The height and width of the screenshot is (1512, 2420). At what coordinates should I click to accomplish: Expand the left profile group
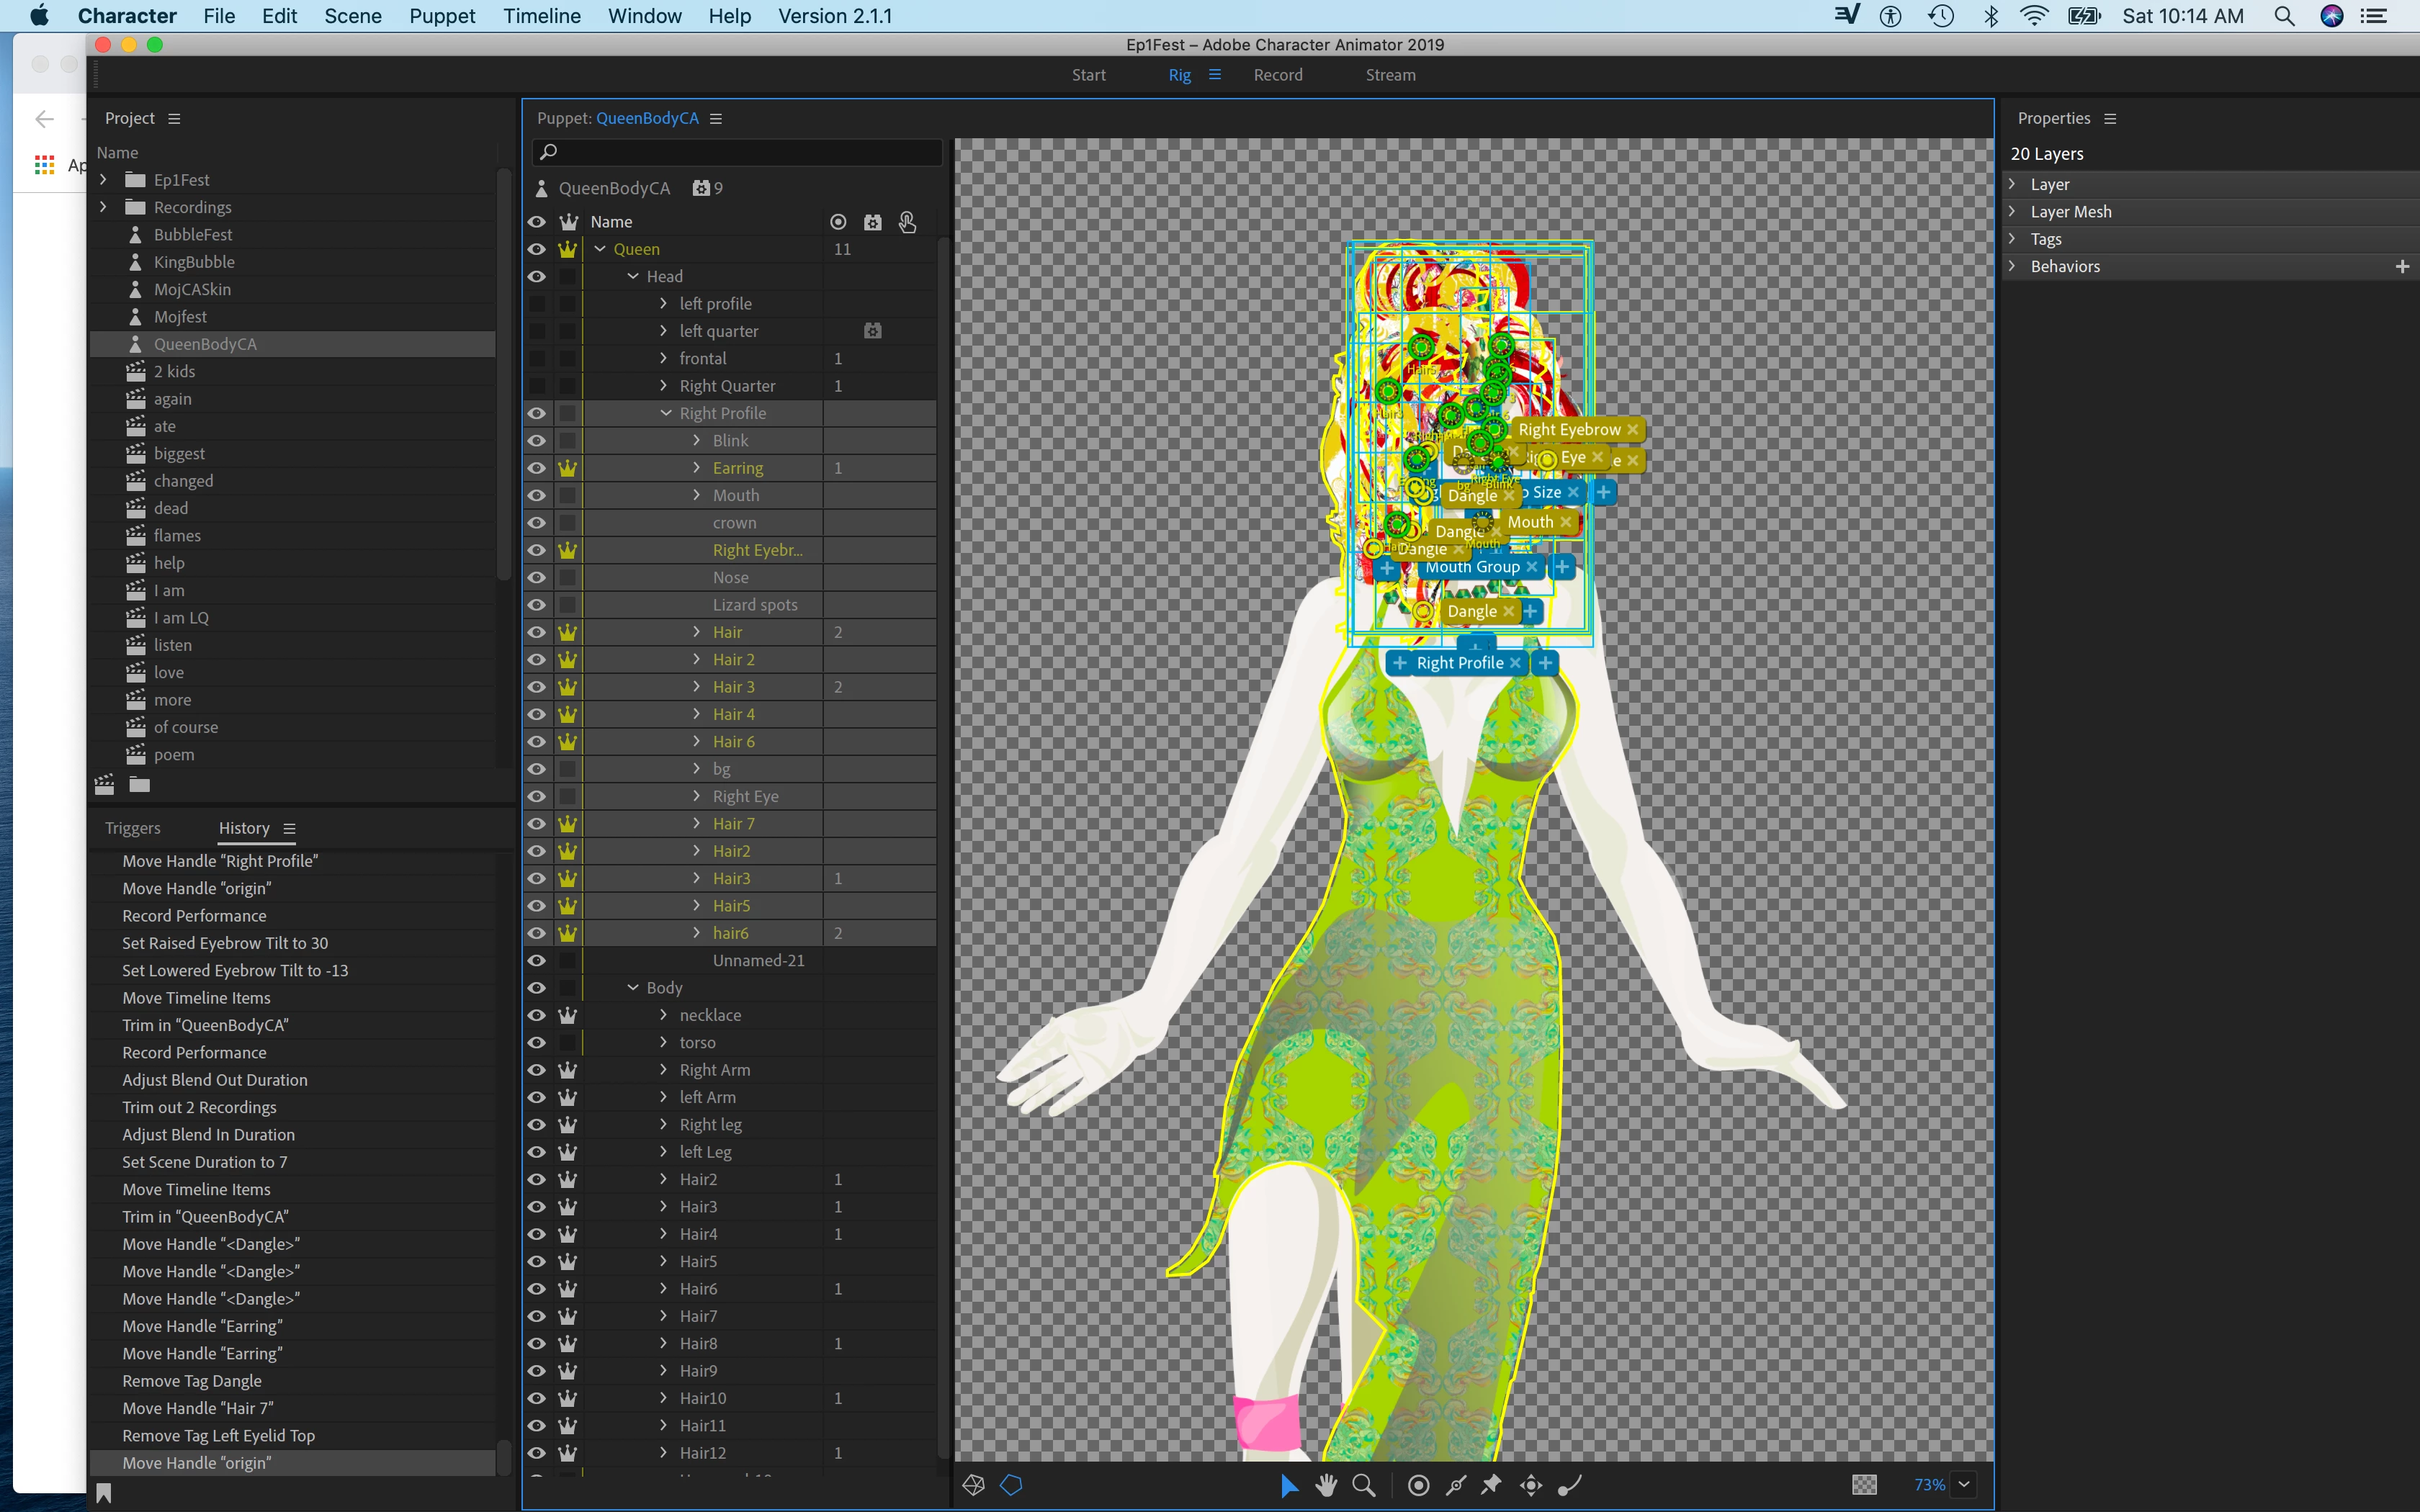[663, 303]
